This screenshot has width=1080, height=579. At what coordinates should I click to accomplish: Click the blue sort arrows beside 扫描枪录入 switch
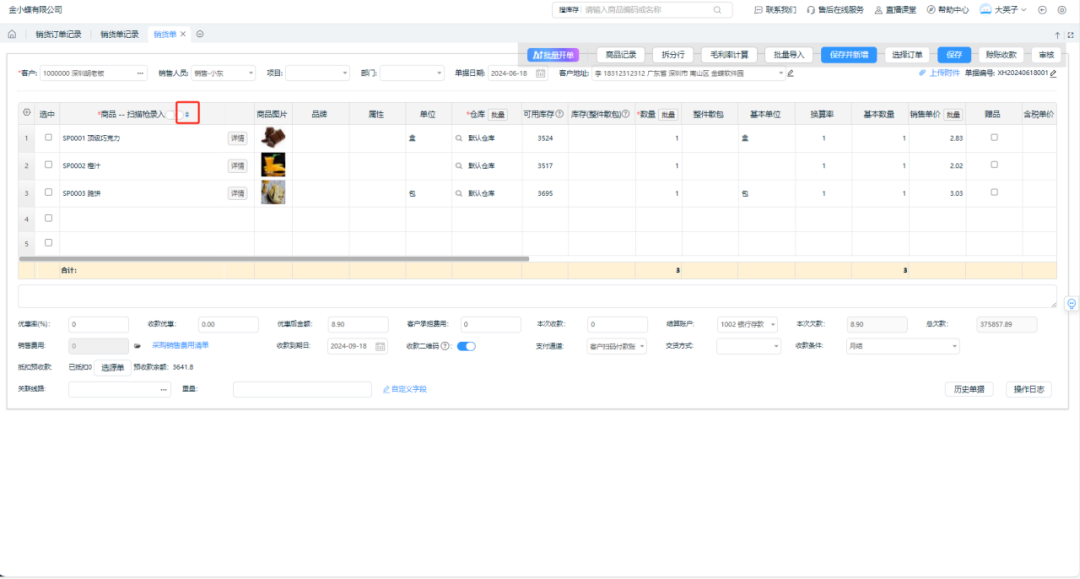pyautogui.click(x=187, y=114)
